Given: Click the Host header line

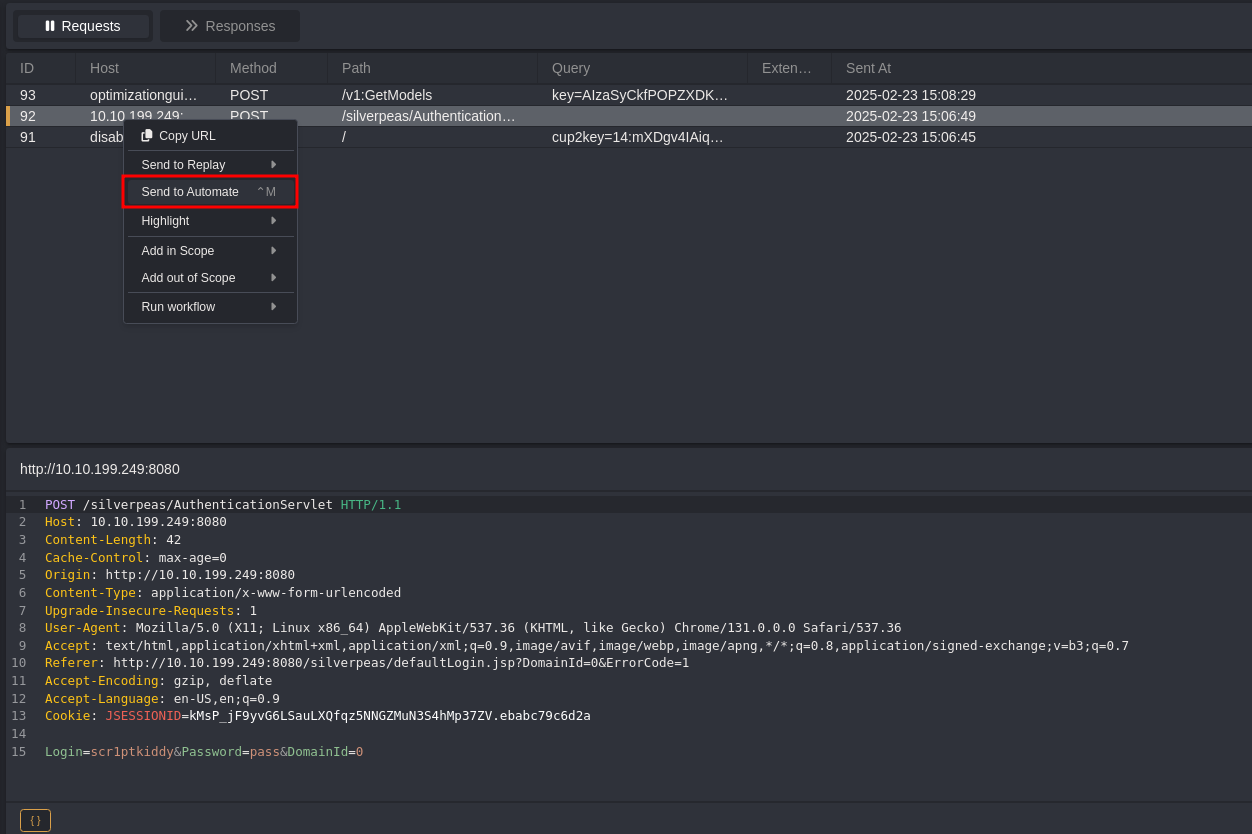Looking at the screenshot, I should click(x=136, y=522).
